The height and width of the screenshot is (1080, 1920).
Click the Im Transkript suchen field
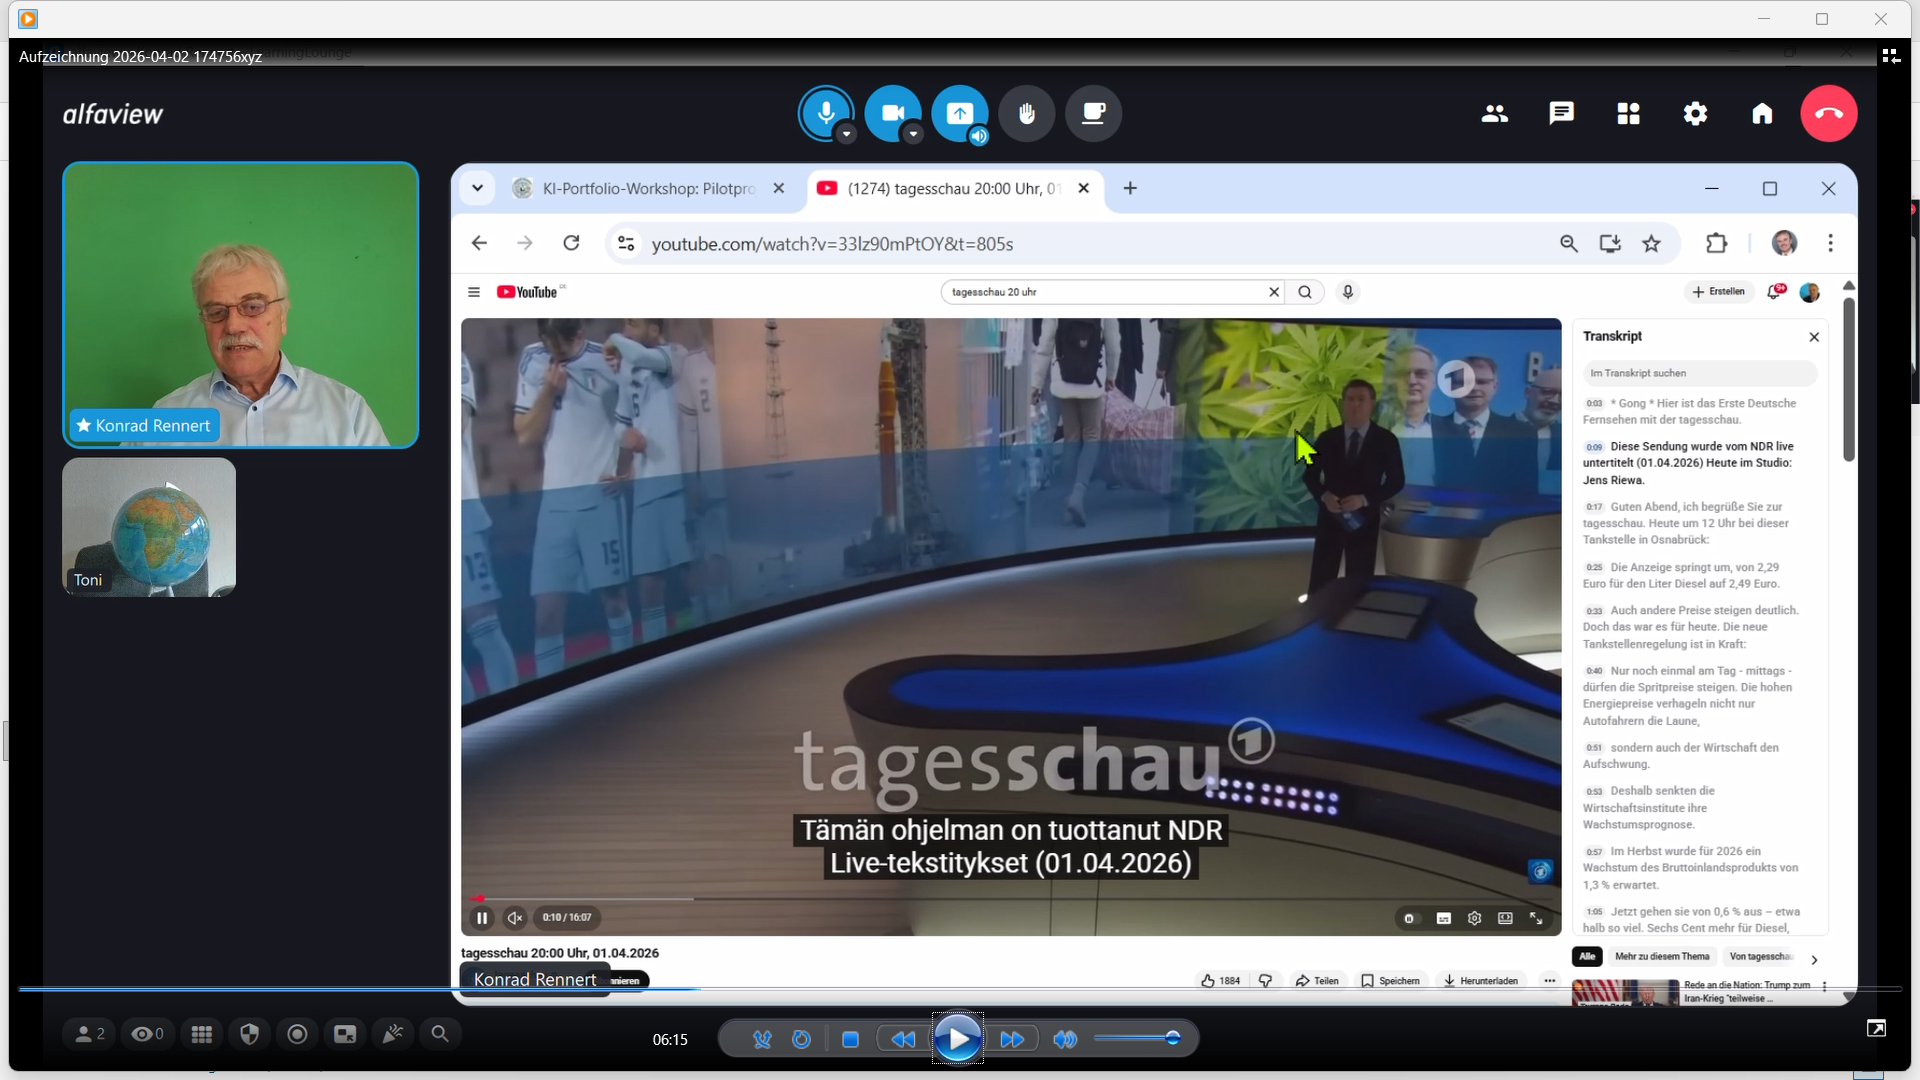click(x=1698, y=373)
